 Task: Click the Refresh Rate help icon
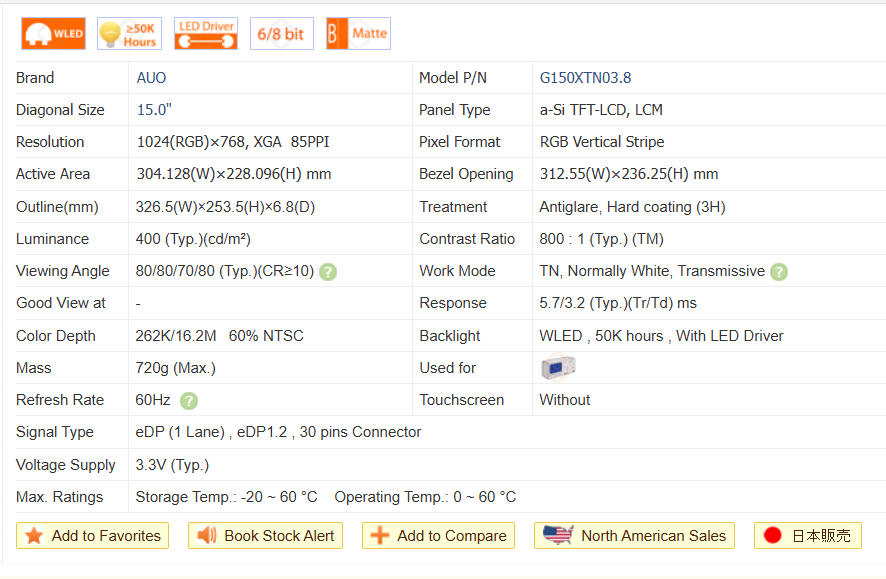pos(188,401)
